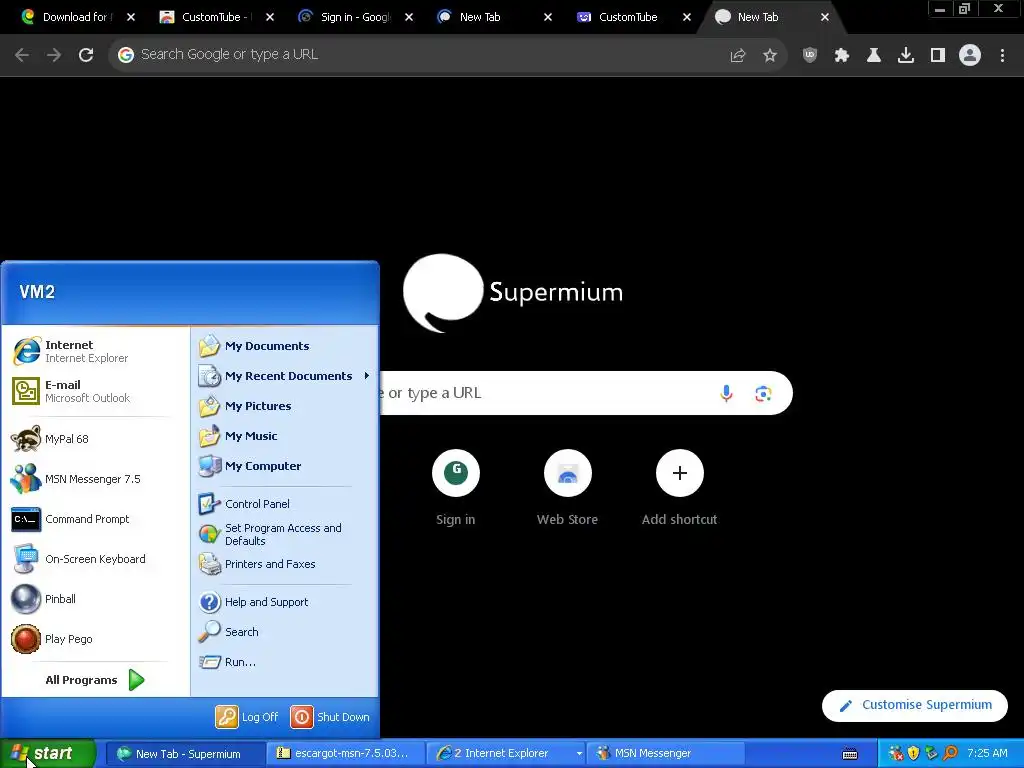Image resolution: width=1024 pixels, height=768 pixels.
Task: Close the Sign in - Google tab
Action: pos(409,18)
